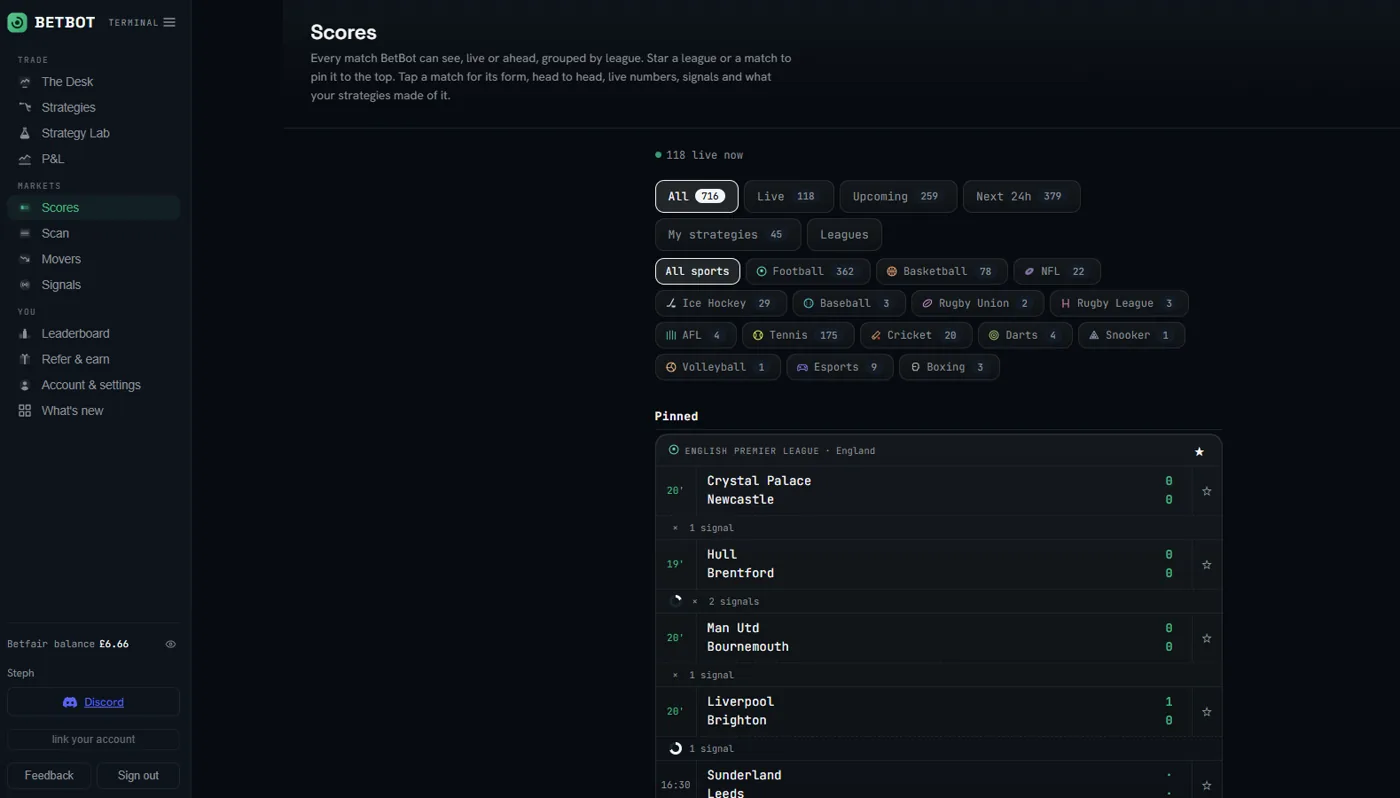
Task: Select the Upcoming filter tab
Action: [x=898, y=196]
